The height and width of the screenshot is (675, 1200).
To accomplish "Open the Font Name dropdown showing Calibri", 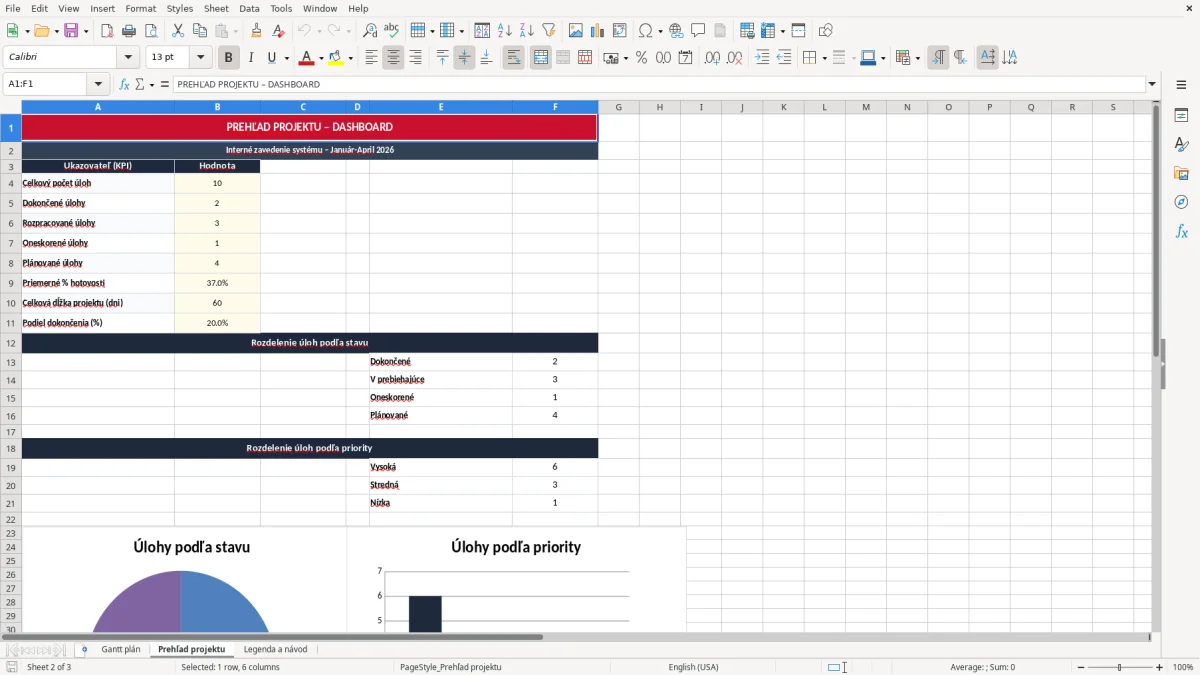I will click(128, 58).
